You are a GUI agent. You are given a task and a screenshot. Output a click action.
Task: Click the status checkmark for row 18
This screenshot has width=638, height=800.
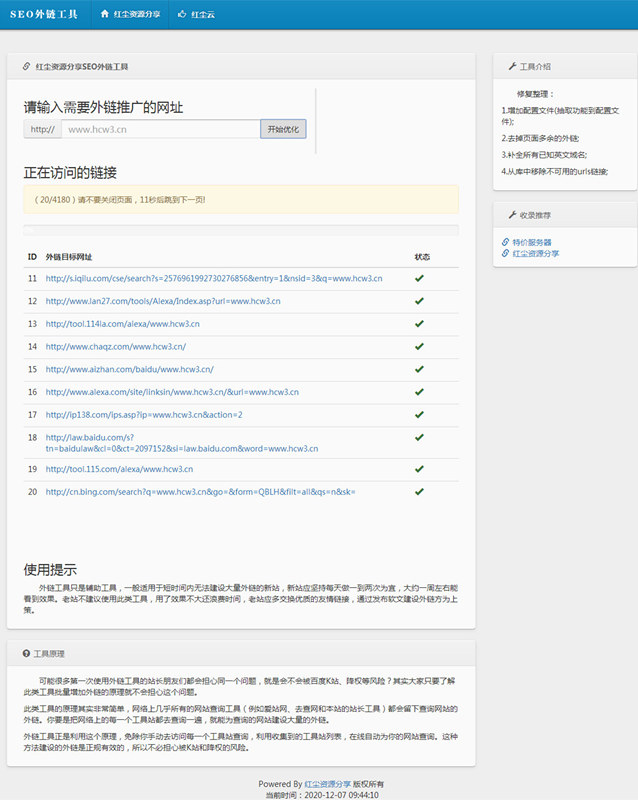coord(420,437)
